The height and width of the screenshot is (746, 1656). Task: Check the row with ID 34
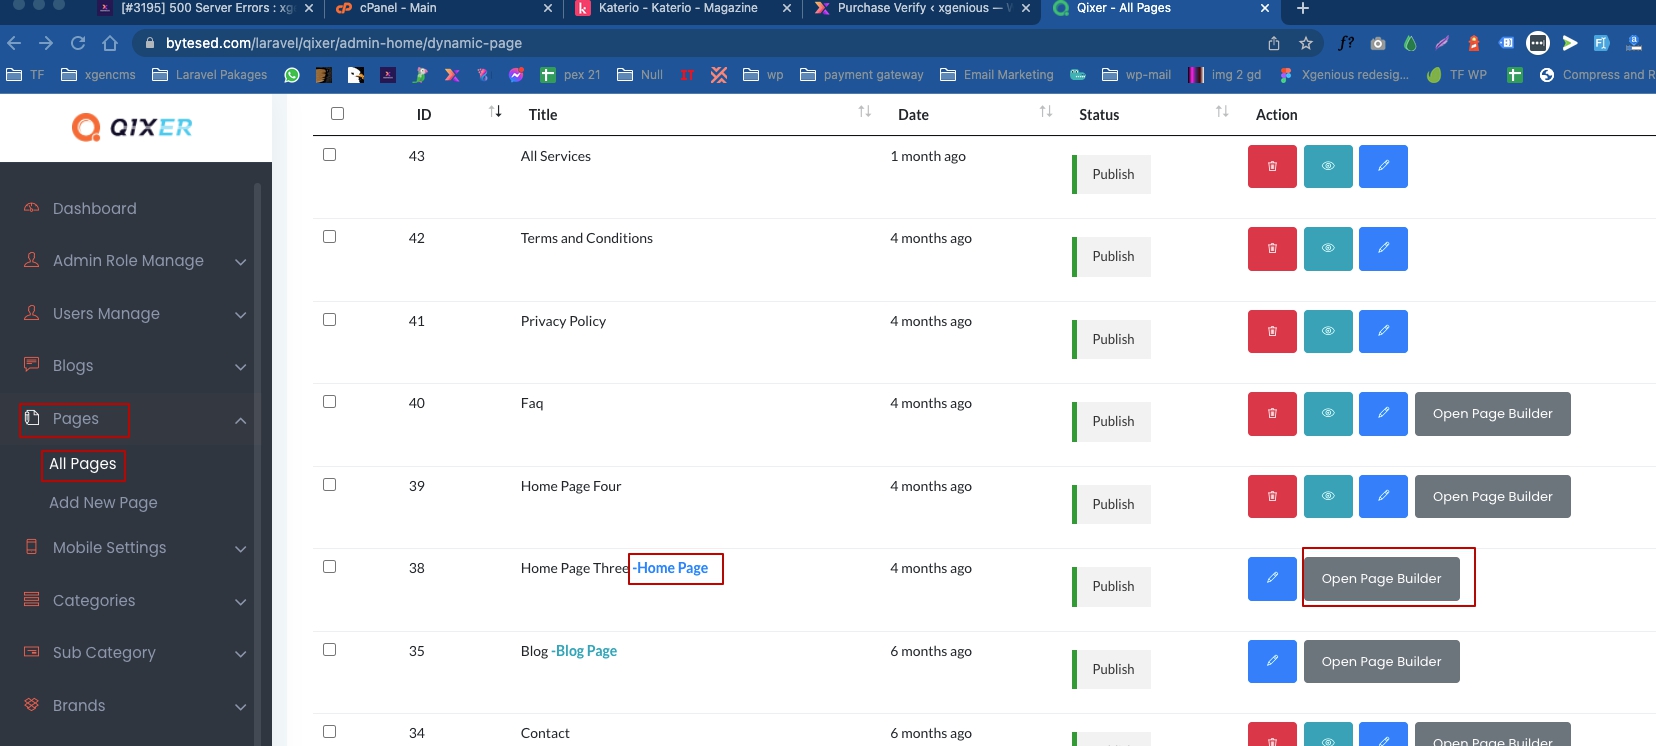point(329,732)
